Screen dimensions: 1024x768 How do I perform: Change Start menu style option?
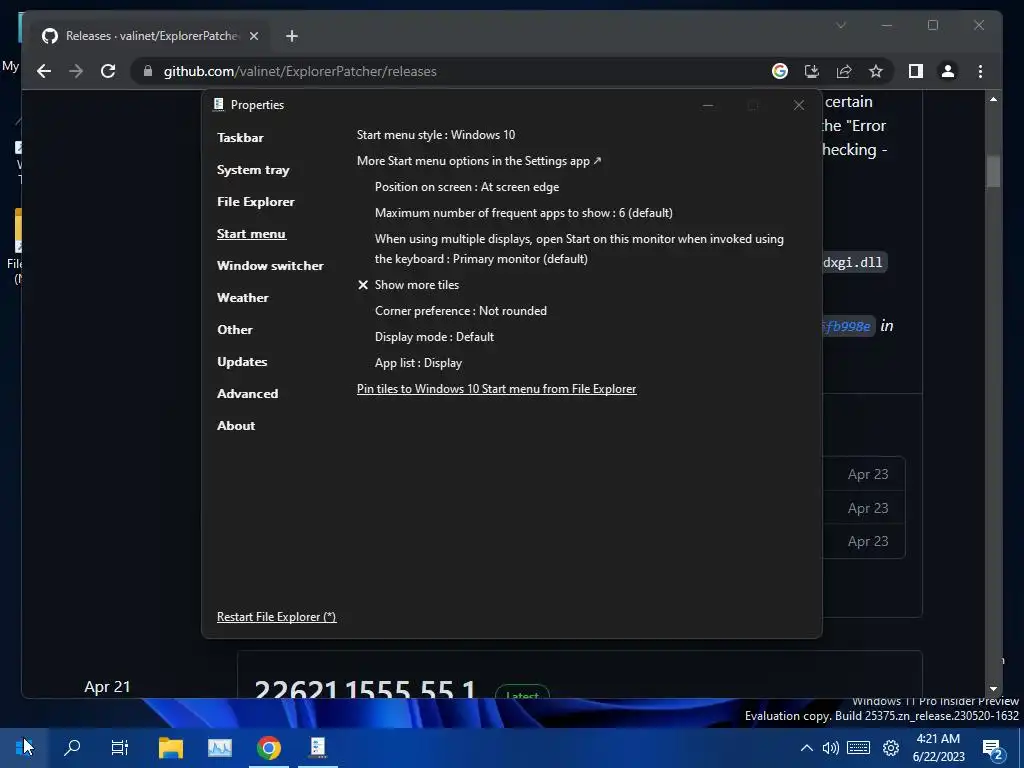point(436,135)
